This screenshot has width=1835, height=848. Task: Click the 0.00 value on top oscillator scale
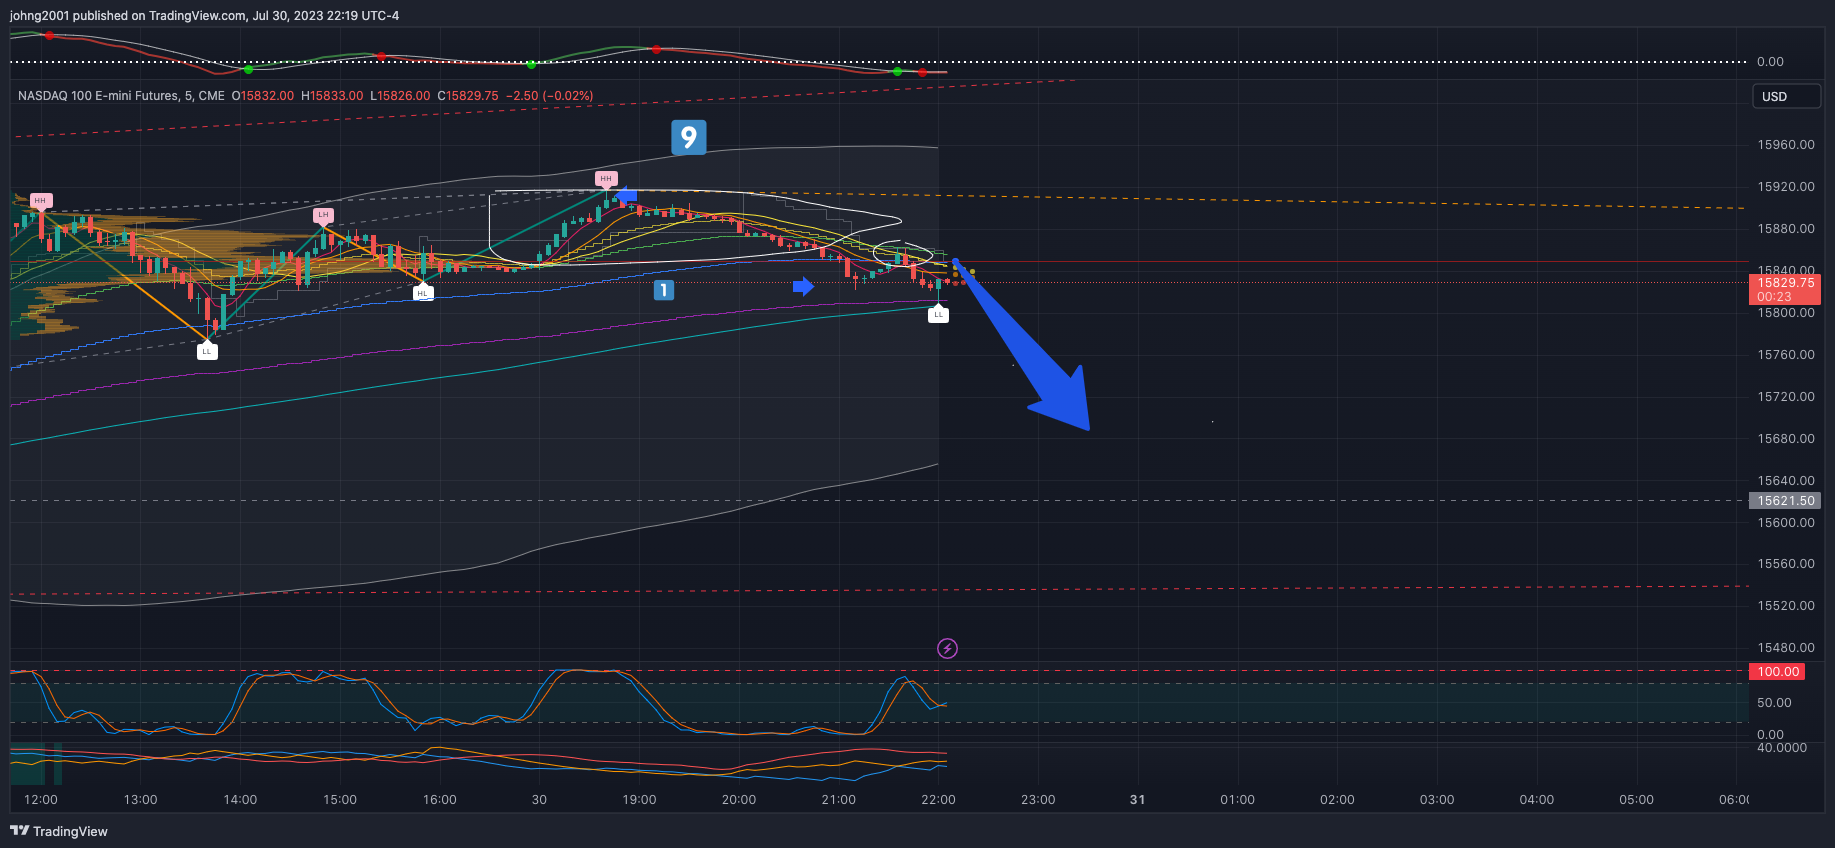[x=1770, y=62]
